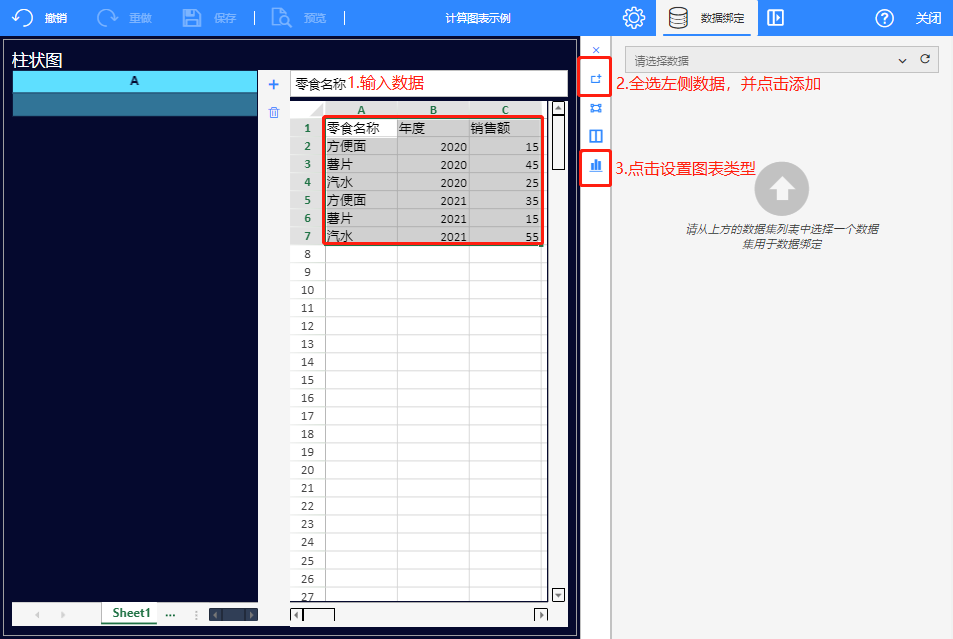Open settings via the gear icon
Screen dimensions: 953x639
click(633, 18)
